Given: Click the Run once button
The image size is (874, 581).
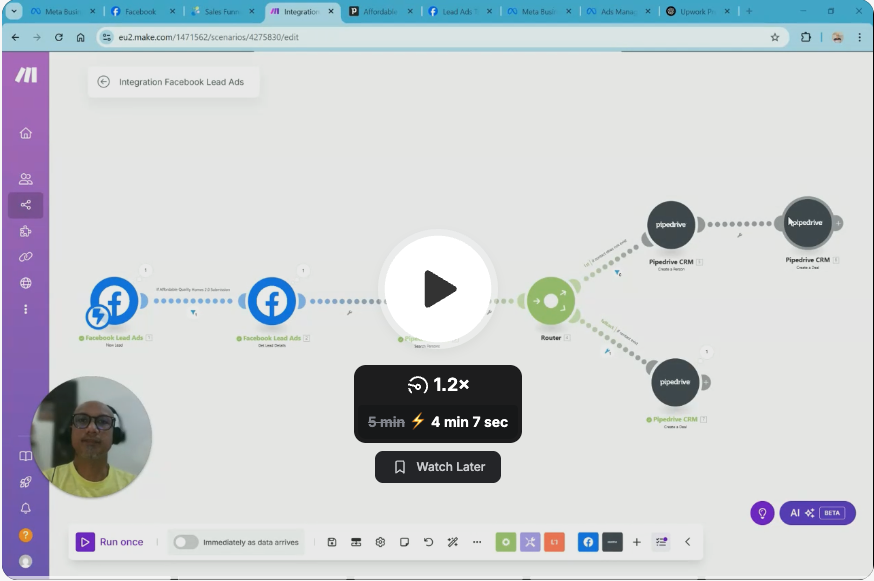Looking at the screenshot, I should (110, 542).
